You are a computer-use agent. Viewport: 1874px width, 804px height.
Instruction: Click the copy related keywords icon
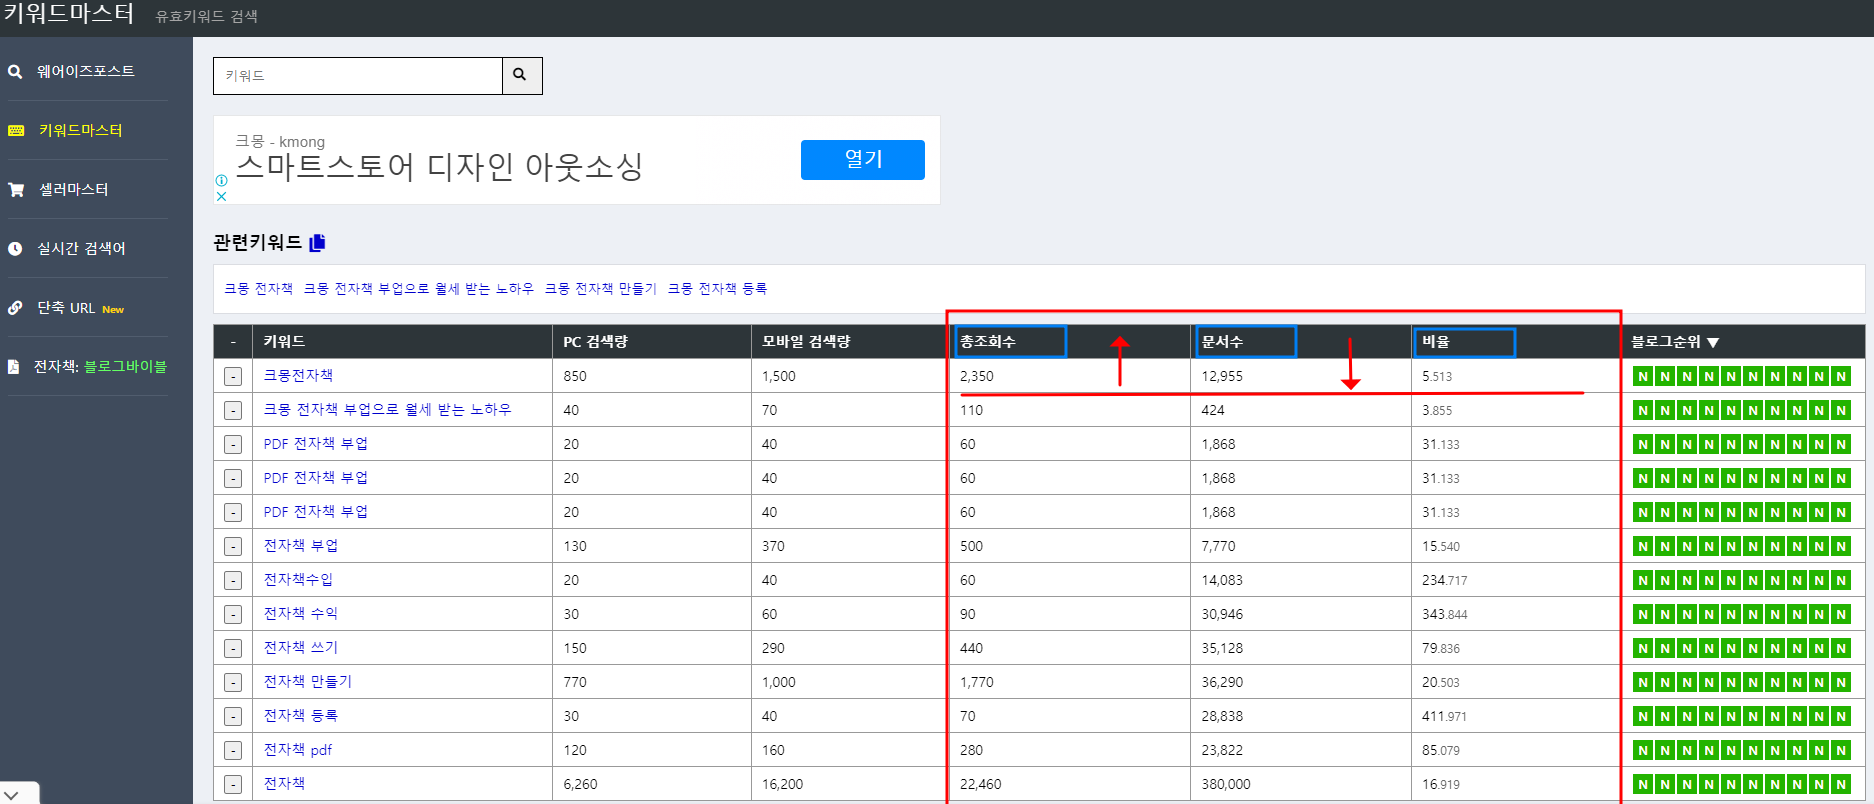[318, 243]
